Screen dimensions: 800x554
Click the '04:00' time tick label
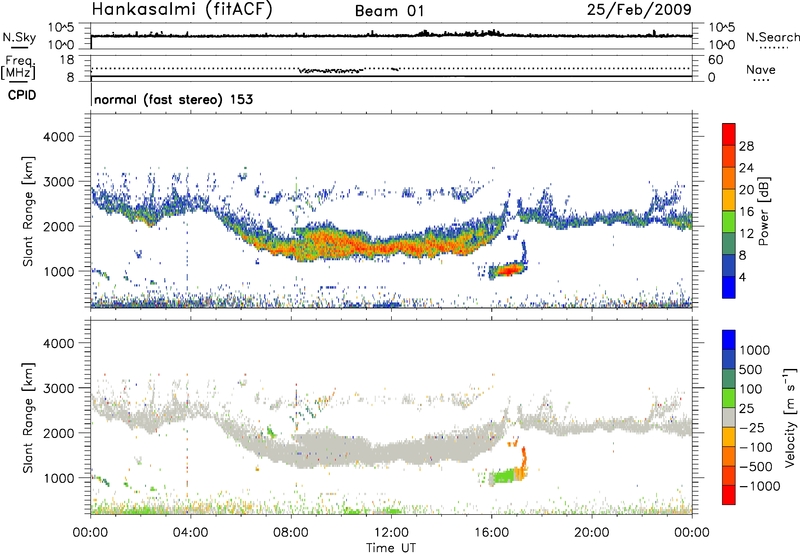pyautogui.click(x=190, y=533)
